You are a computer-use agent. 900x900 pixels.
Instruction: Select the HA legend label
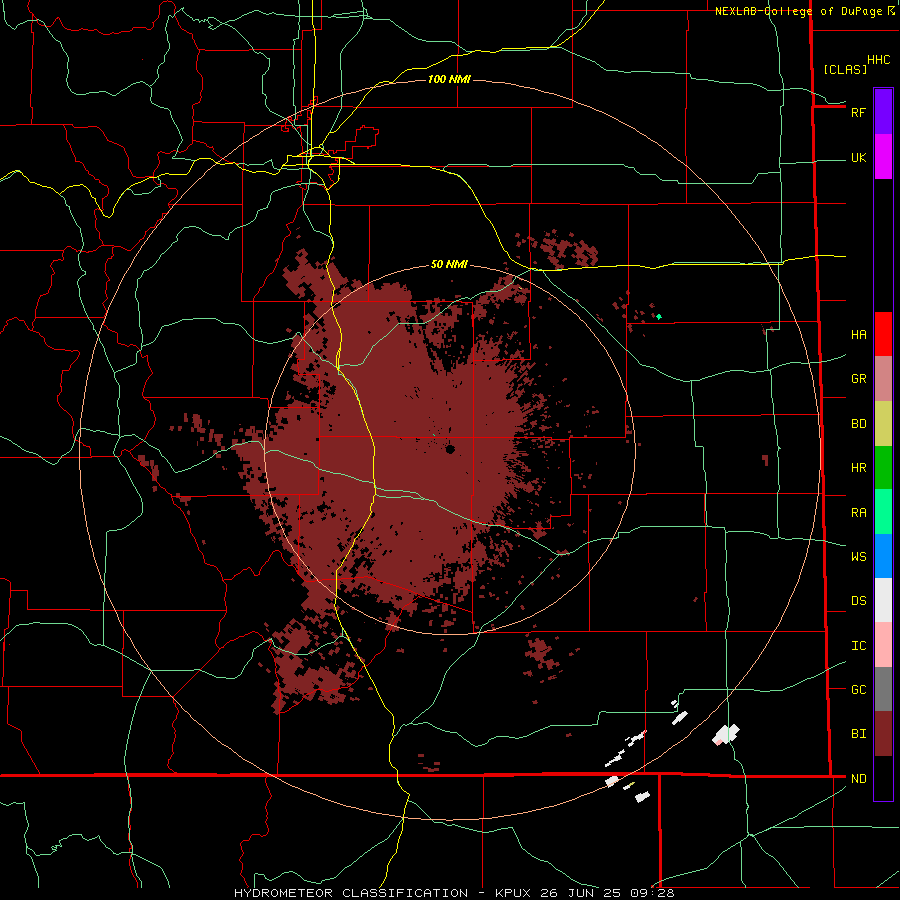pyautogui.click(x=858, y=335)
